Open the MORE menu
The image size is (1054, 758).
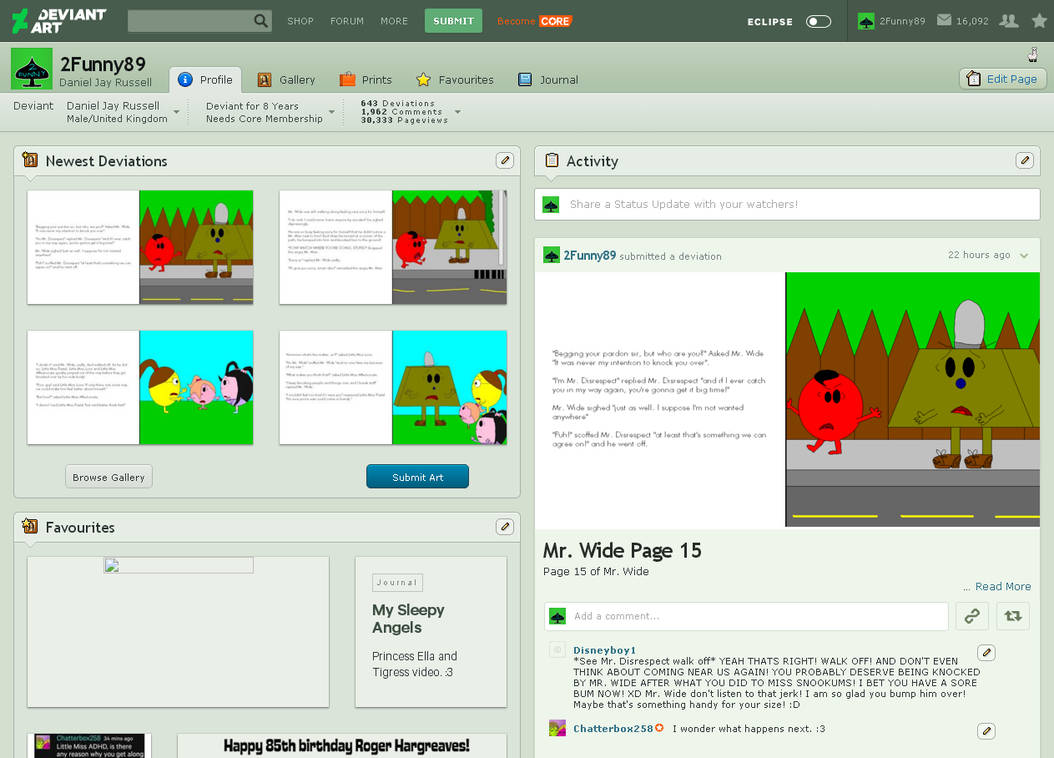[394, 22]
